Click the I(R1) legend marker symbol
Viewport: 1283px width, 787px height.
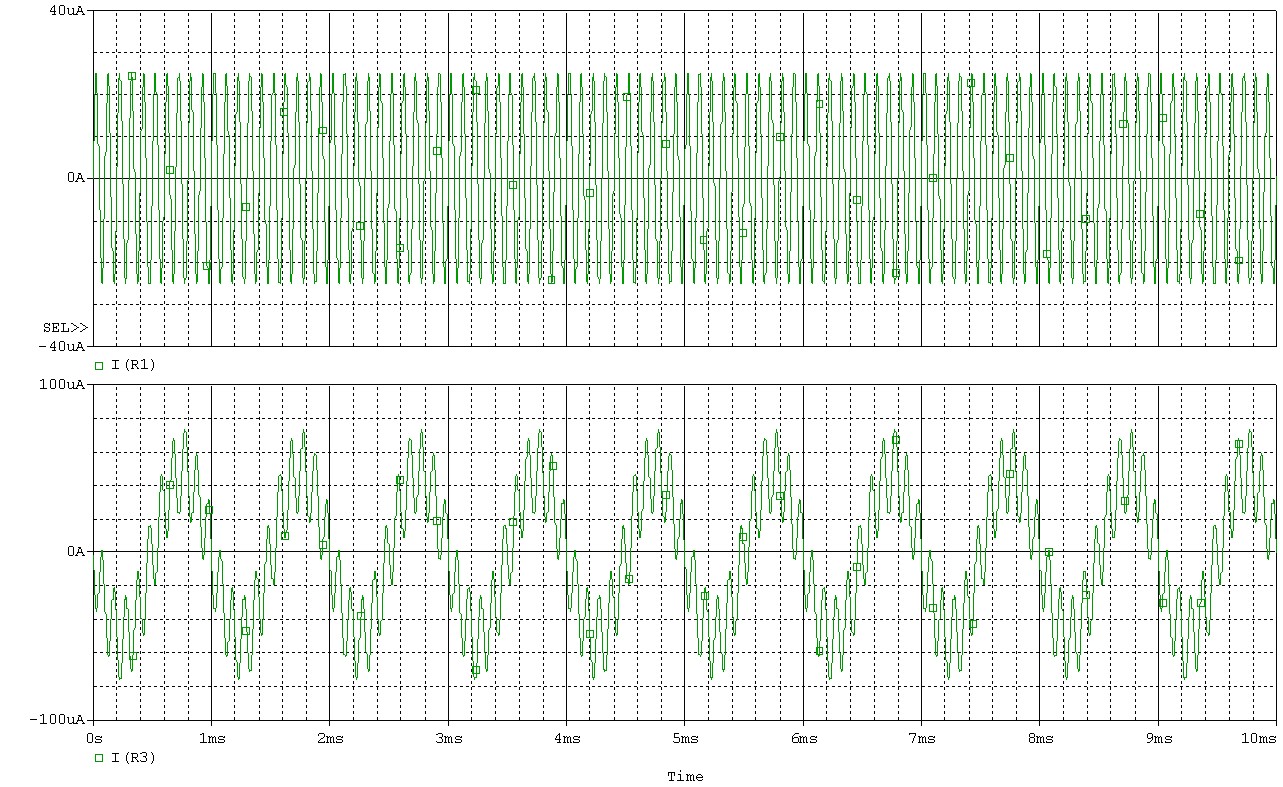coord(99,366)
